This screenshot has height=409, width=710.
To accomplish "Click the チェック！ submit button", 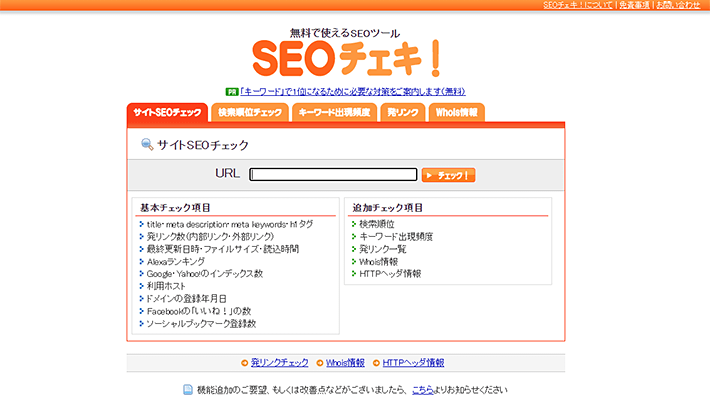I will tap(448, 175).
